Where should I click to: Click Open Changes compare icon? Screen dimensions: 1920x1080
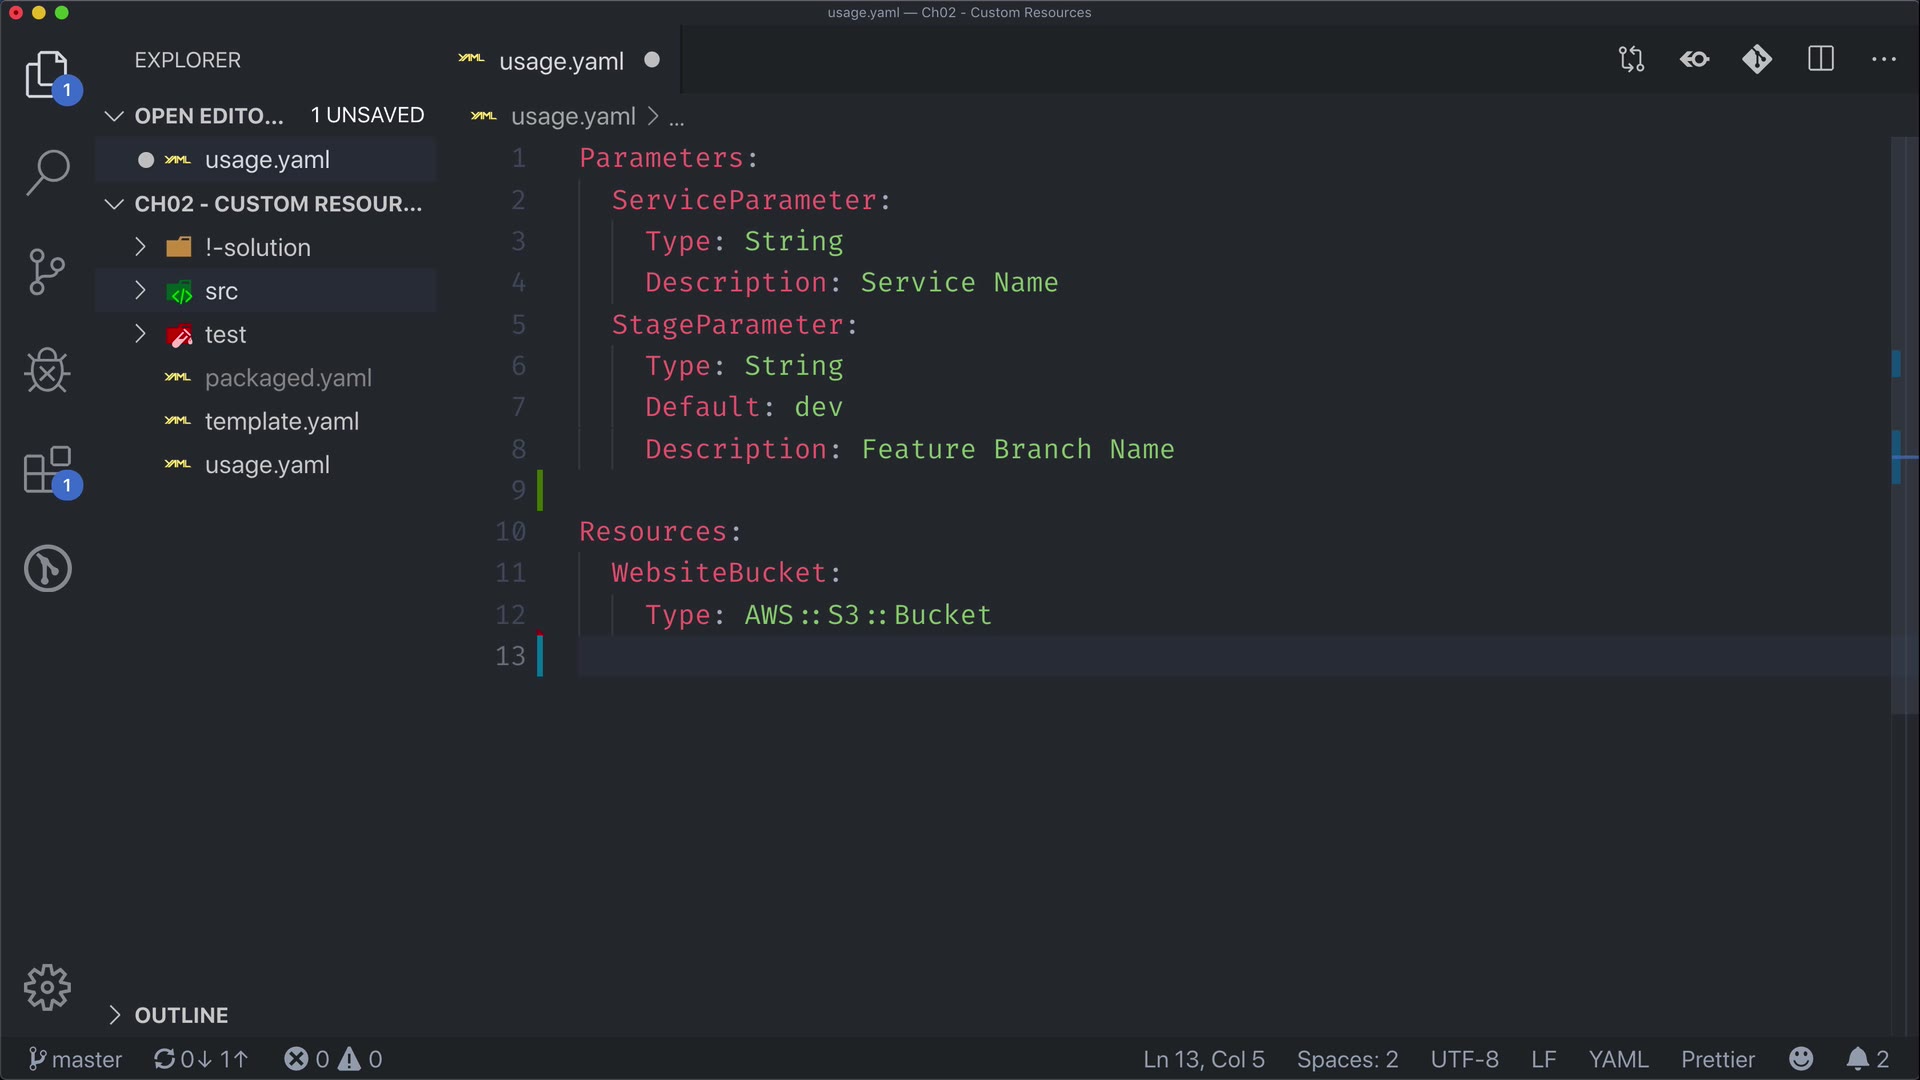(x=1631, y=60)
